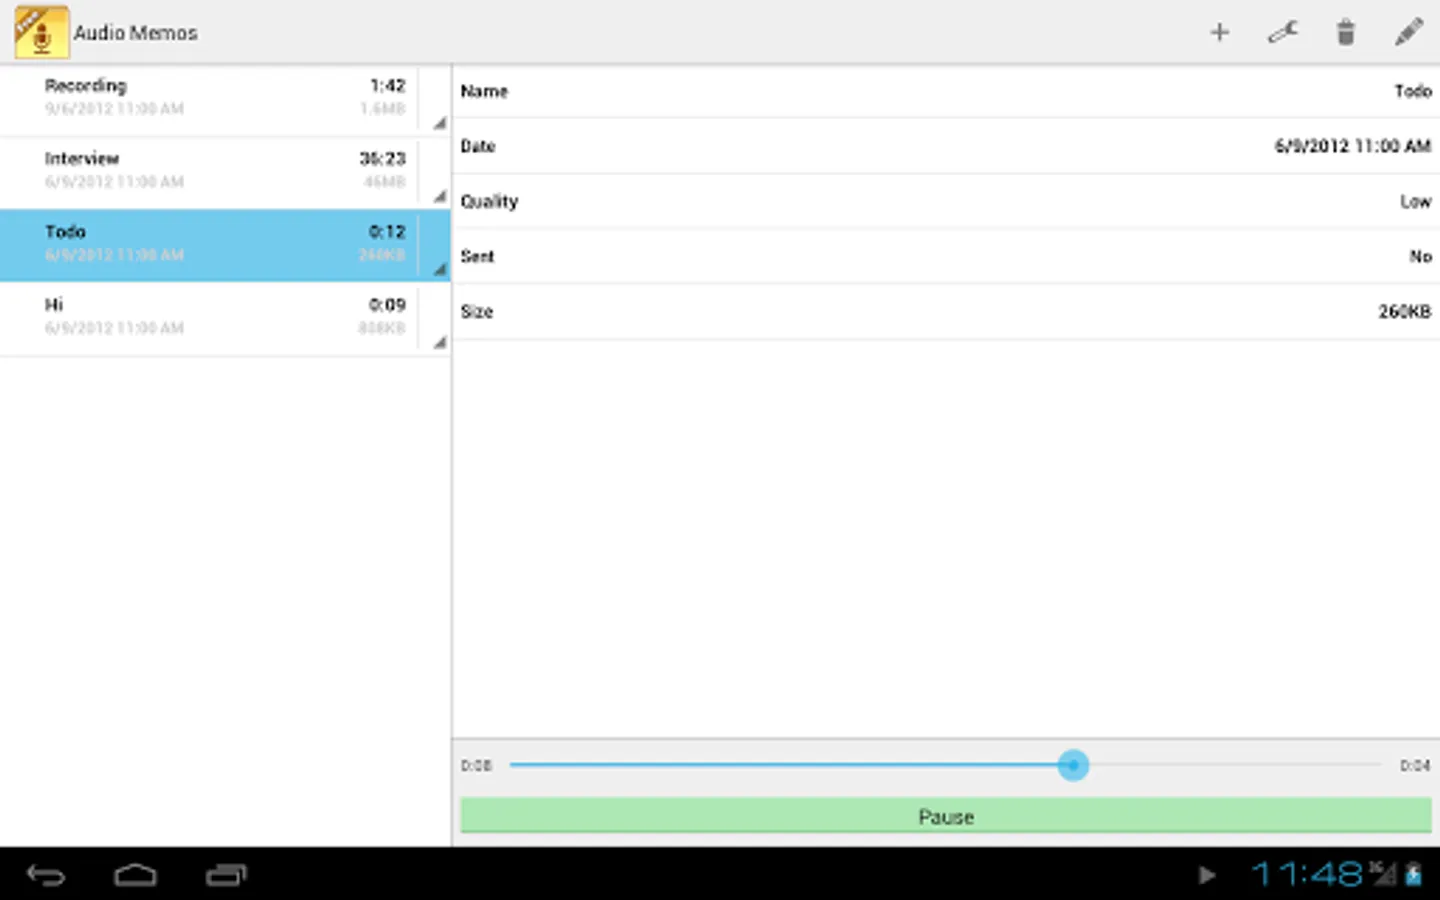Click the Date value 6/9/2012 11:00 AM

[1352, 146]
